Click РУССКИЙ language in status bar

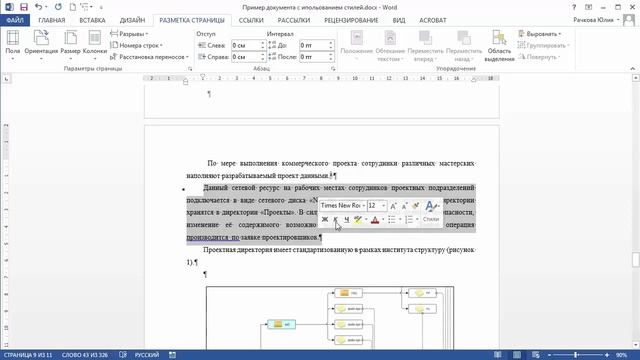[x=147, y=355]
